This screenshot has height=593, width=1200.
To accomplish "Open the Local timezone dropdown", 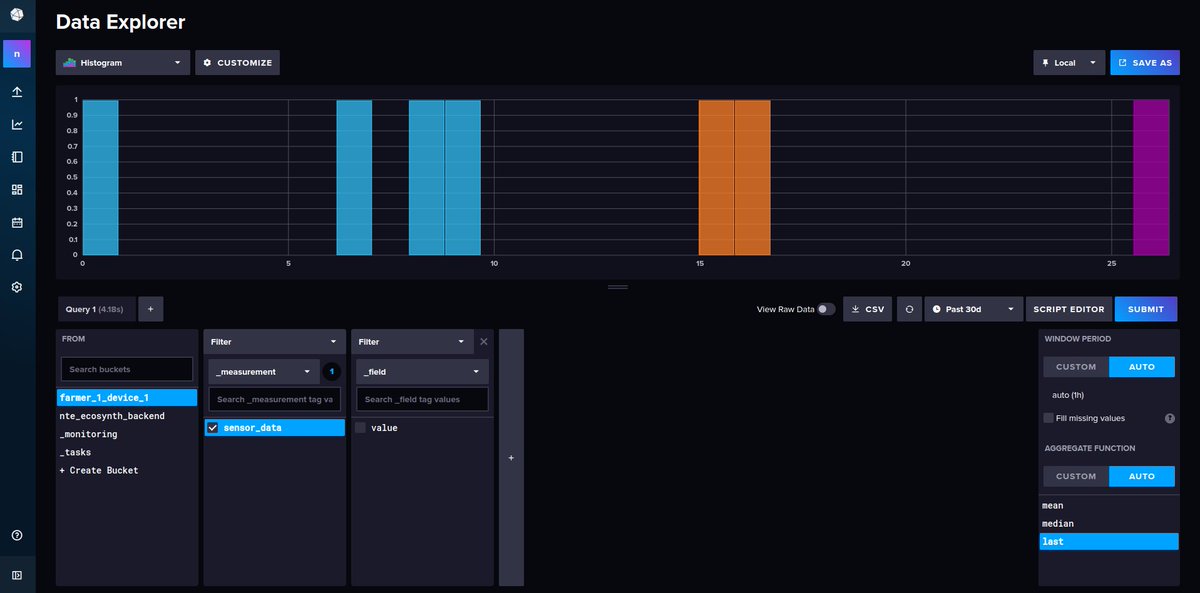I will click(1069, 63).
